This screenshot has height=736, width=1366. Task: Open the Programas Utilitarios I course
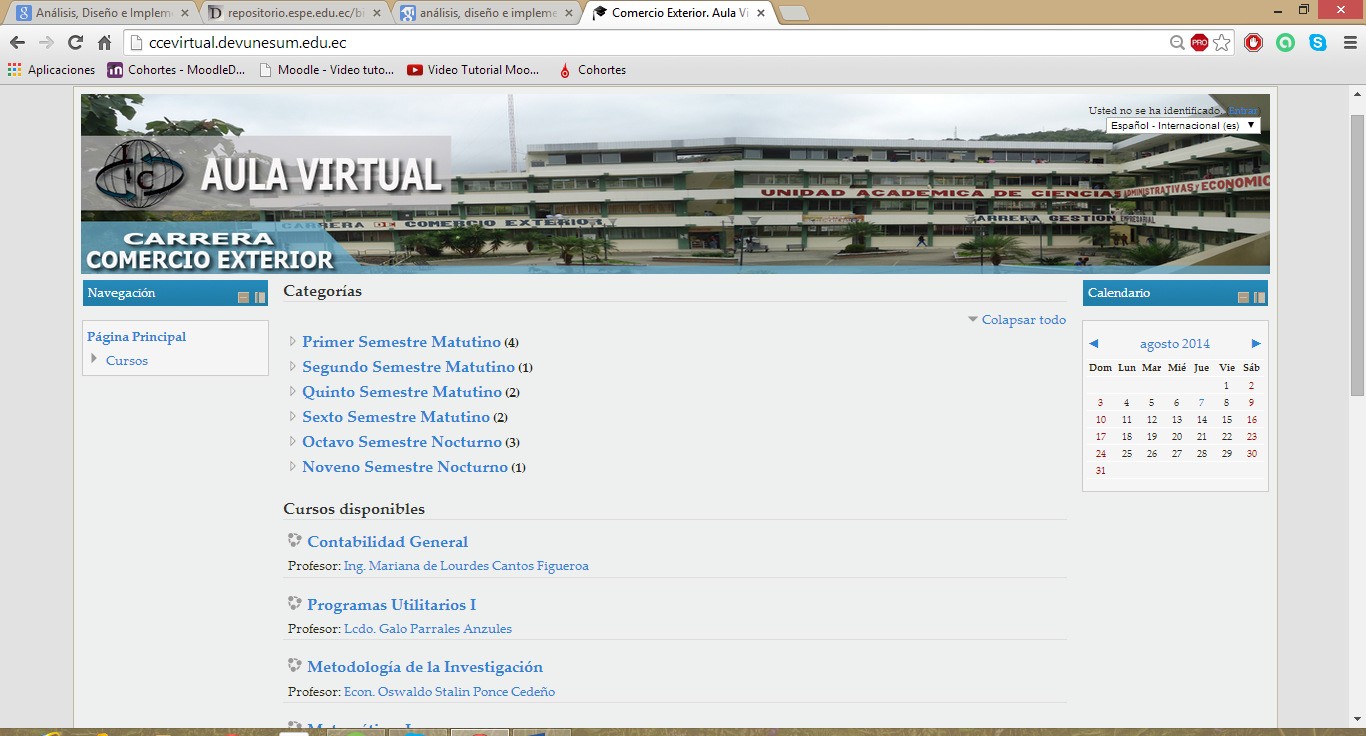391,605
